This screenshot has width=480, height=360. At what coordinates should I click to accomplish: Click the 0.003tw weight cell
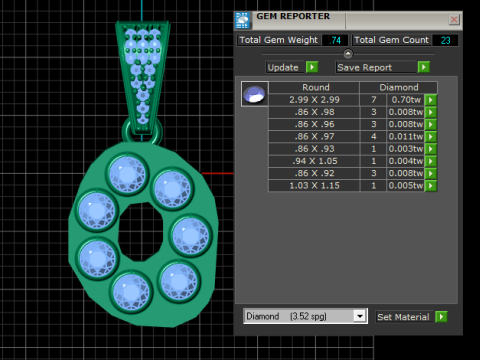point(406,149)
